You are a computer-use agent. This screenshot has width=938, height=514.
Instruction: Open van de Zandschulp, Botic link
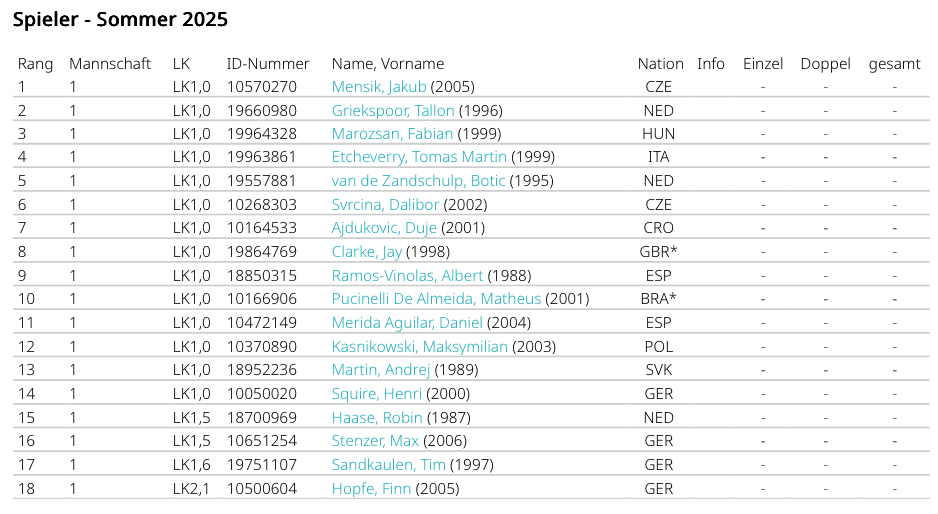point(418,181)
